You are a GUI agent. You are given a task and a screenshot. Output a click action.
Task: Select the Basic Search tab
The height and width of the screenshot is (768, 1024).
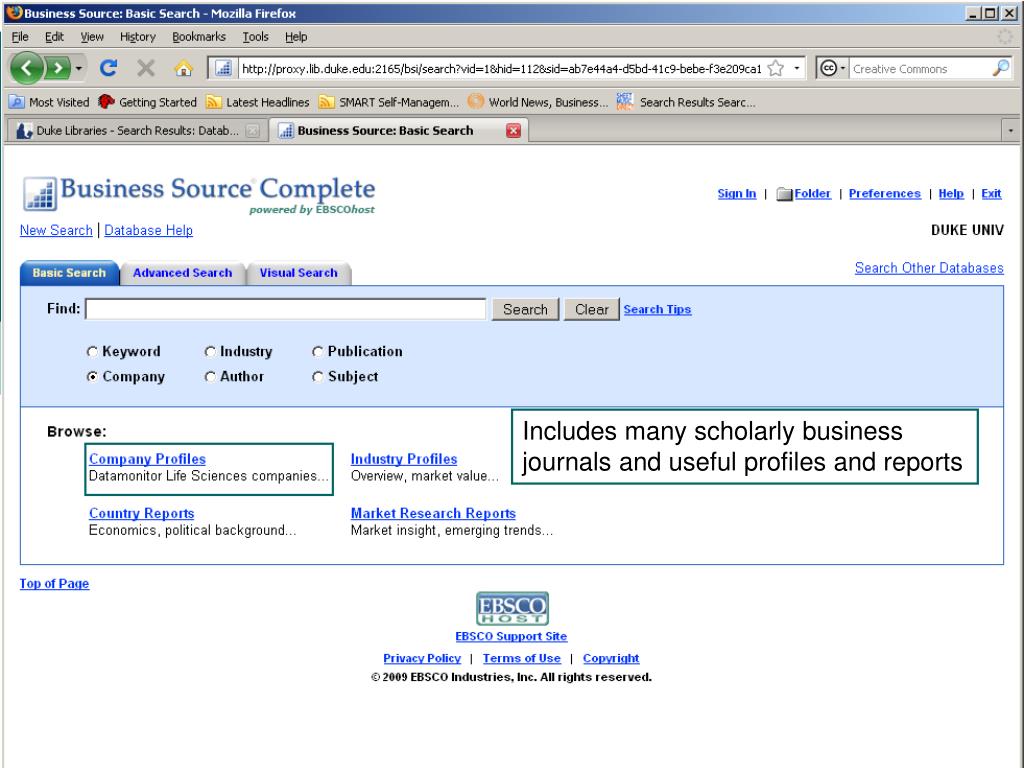click(69, 273)
